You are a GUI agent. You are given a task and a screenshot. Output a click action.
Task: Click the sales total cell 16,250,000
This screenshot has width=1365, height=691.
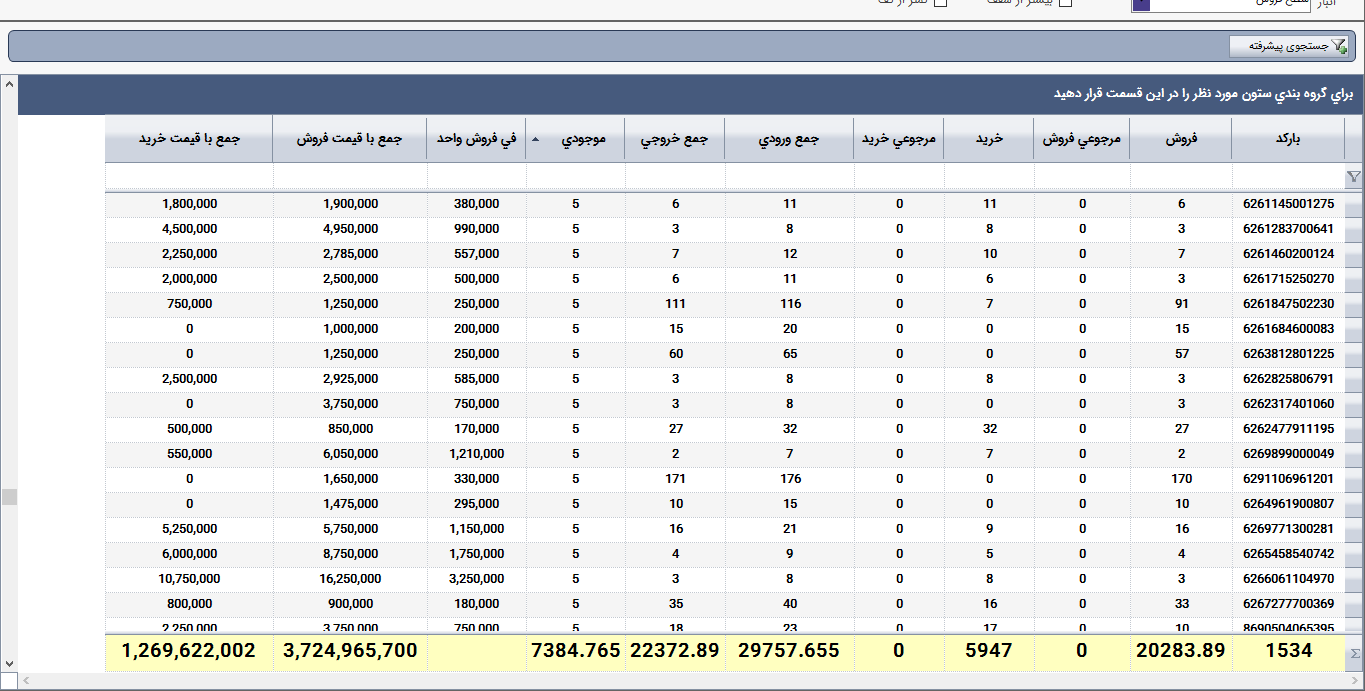(349, 579)
